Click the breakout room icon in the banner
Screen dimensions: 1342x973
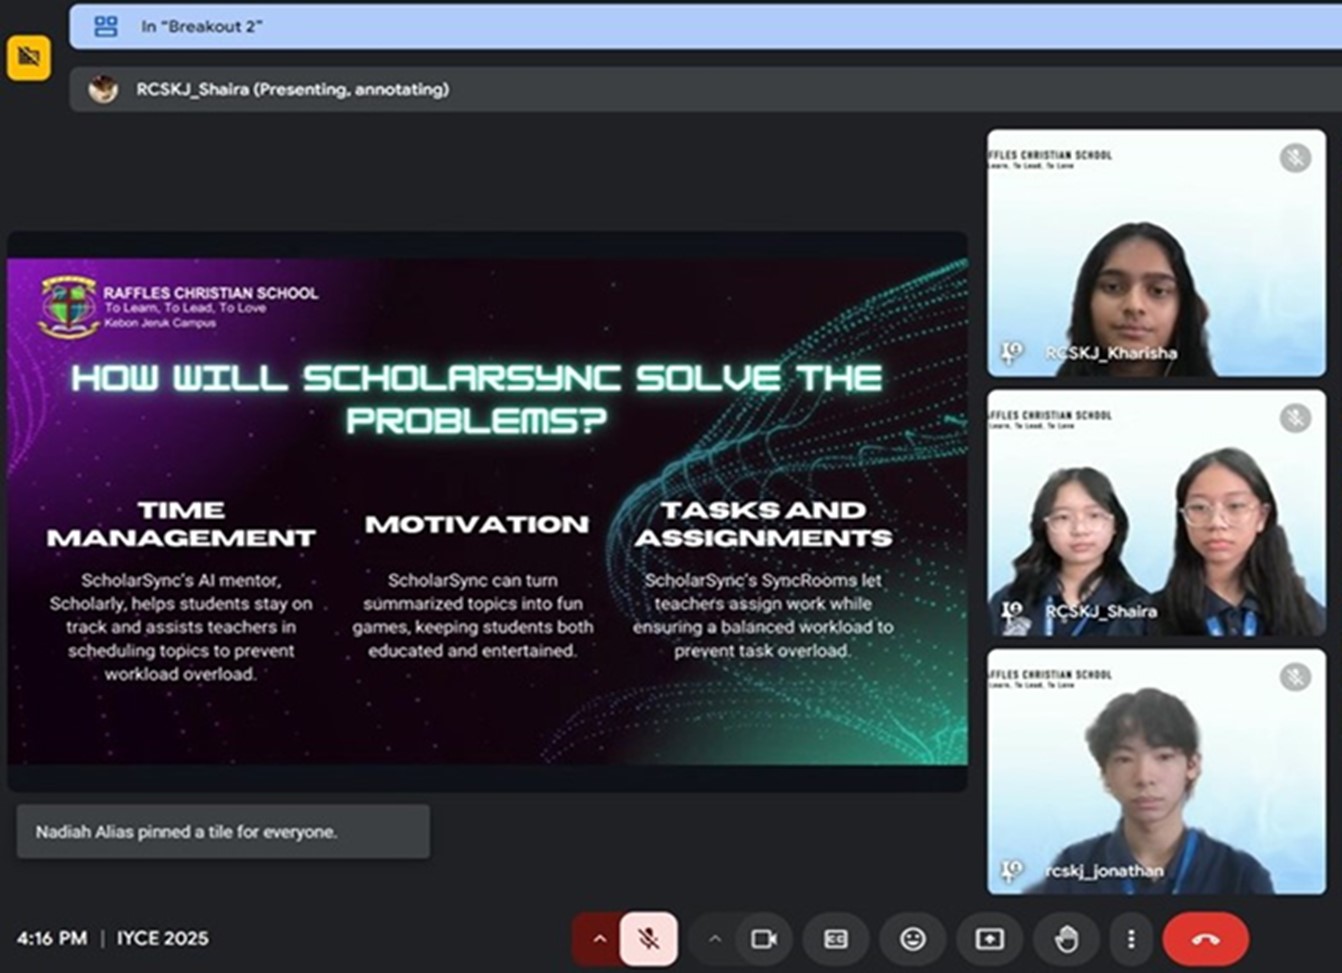[106, 27]
